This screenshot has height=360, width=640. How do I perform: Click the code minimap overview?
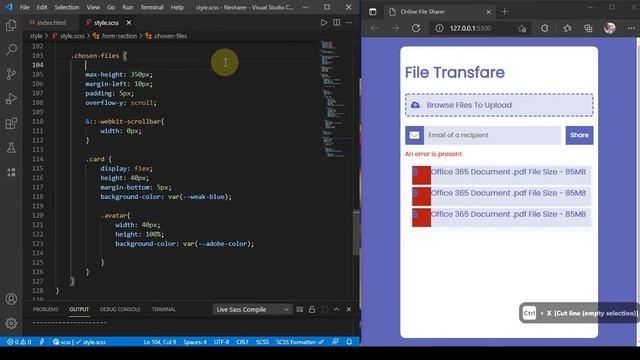click(335, 100)
